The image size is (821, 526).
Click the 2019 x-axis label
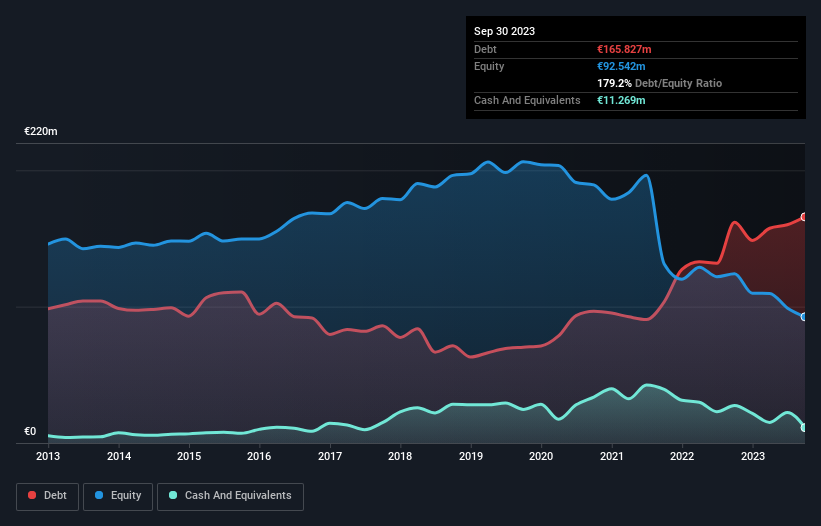[471, 456]
